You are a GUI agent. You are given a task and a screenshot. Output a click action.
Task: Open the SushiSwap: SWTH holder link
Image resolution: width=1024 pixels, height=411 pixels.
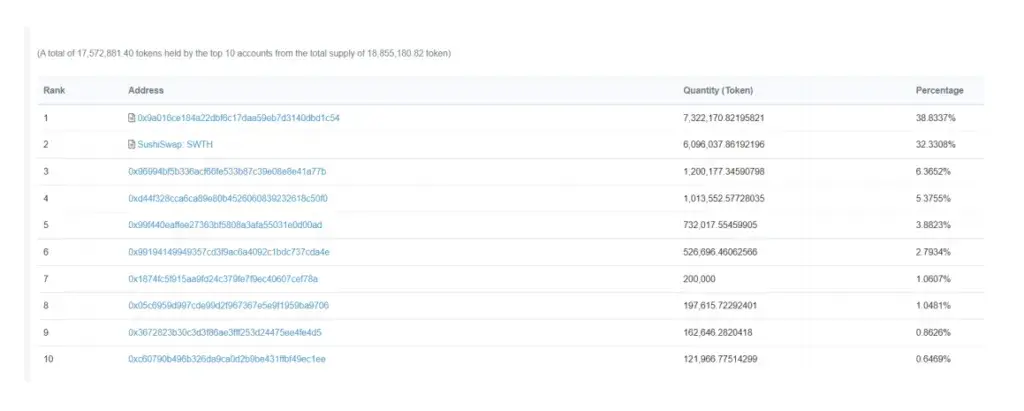click(x=175, y=145)
